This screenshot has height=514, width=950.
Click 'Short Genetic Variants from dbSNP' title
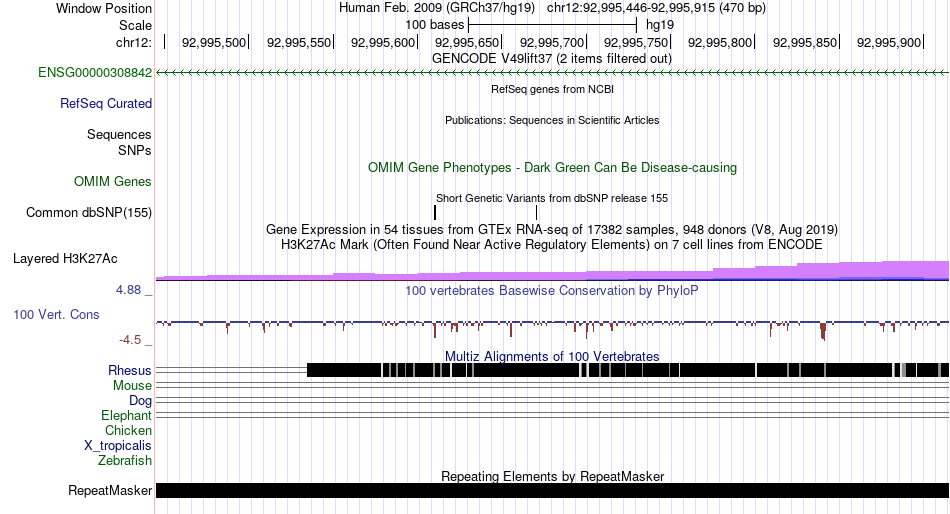pyautogui.click(x=552, y=198)
